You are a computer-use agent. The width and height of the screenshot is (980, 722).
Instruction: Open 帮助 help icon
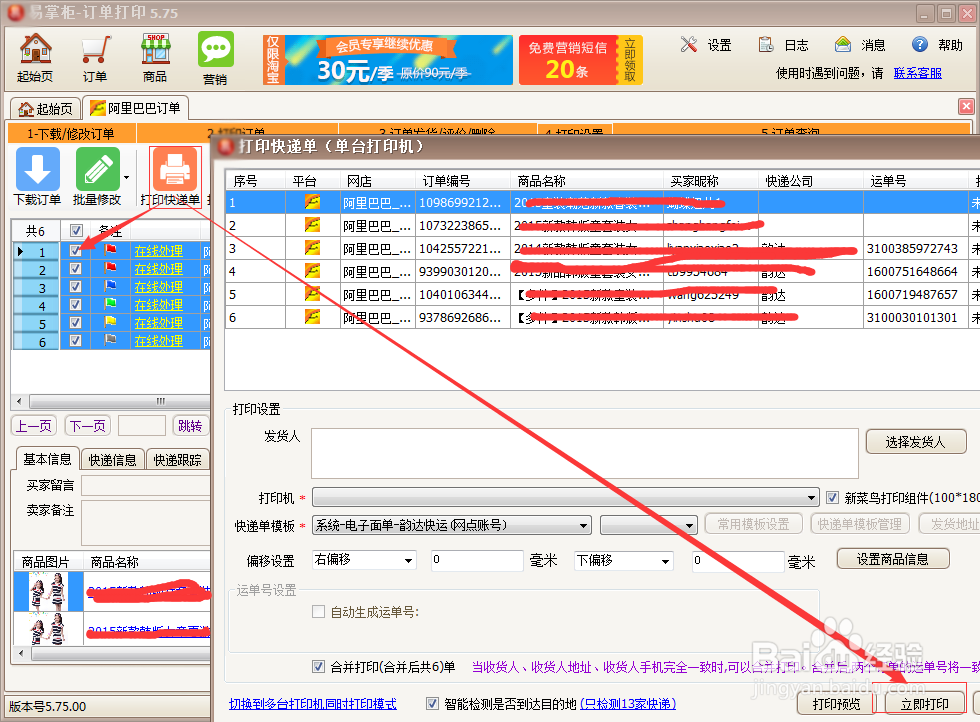[919, 44]
